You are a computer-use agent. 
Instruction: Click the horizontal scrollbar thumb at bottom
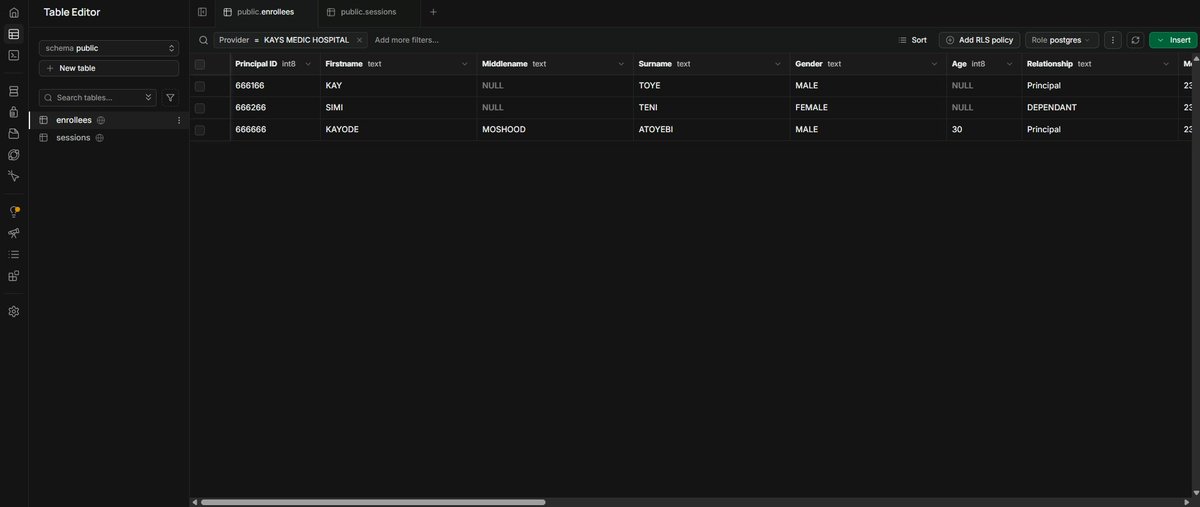373,502
